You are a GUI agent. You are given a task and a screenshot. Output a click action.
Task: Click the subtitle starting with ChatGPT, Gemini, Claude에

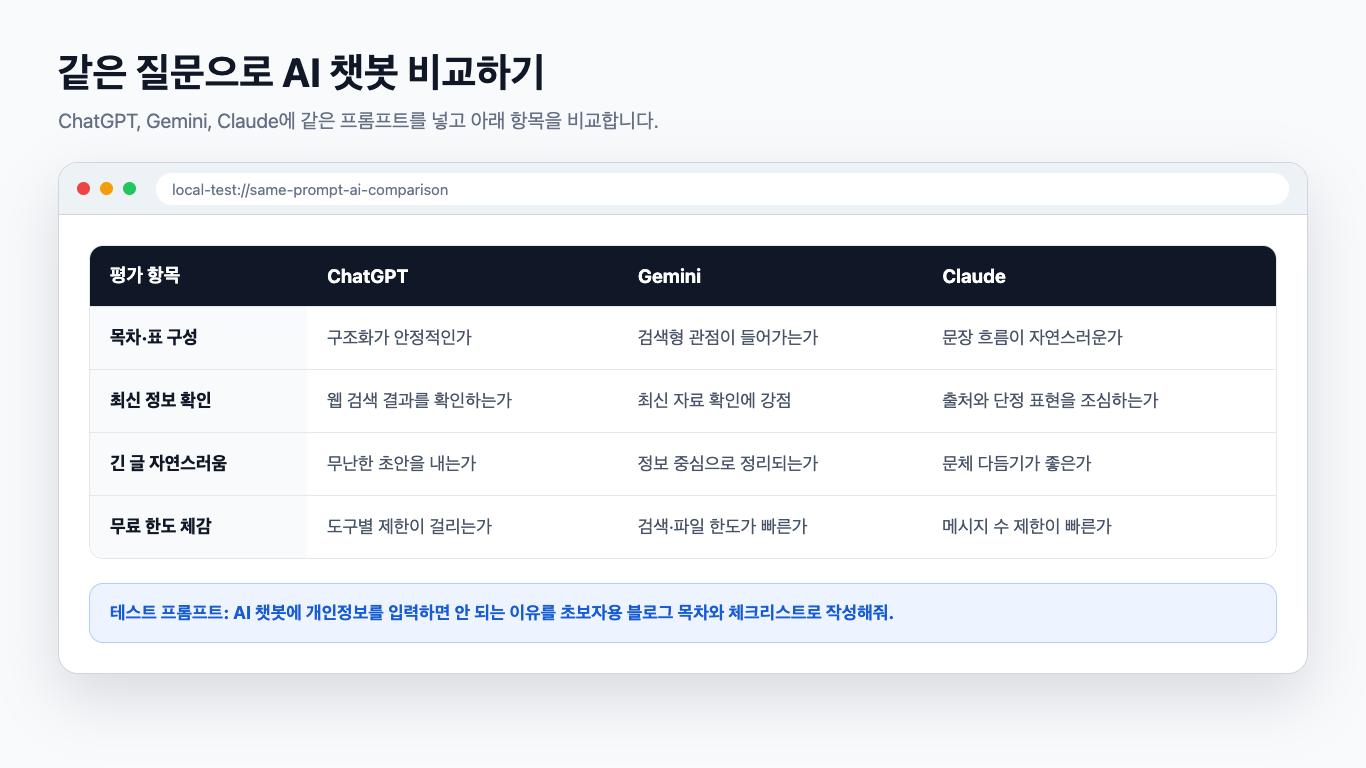pyautogui.click(x=358, y=122)
